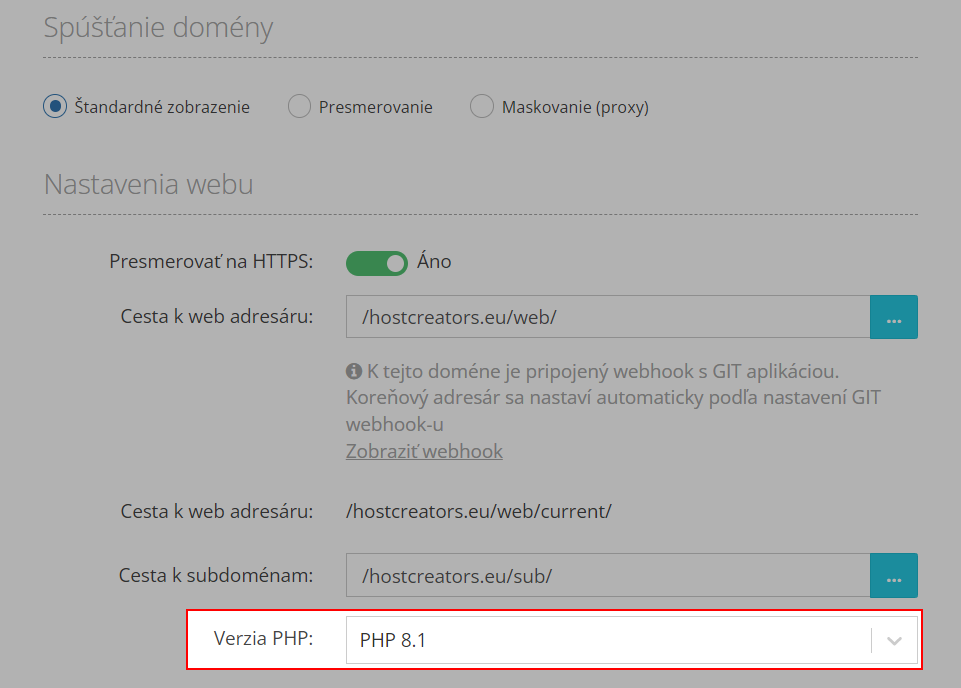961x688 pixels.
Task: Click the Verzia PHP label
Action: click(x=264, y=638)
